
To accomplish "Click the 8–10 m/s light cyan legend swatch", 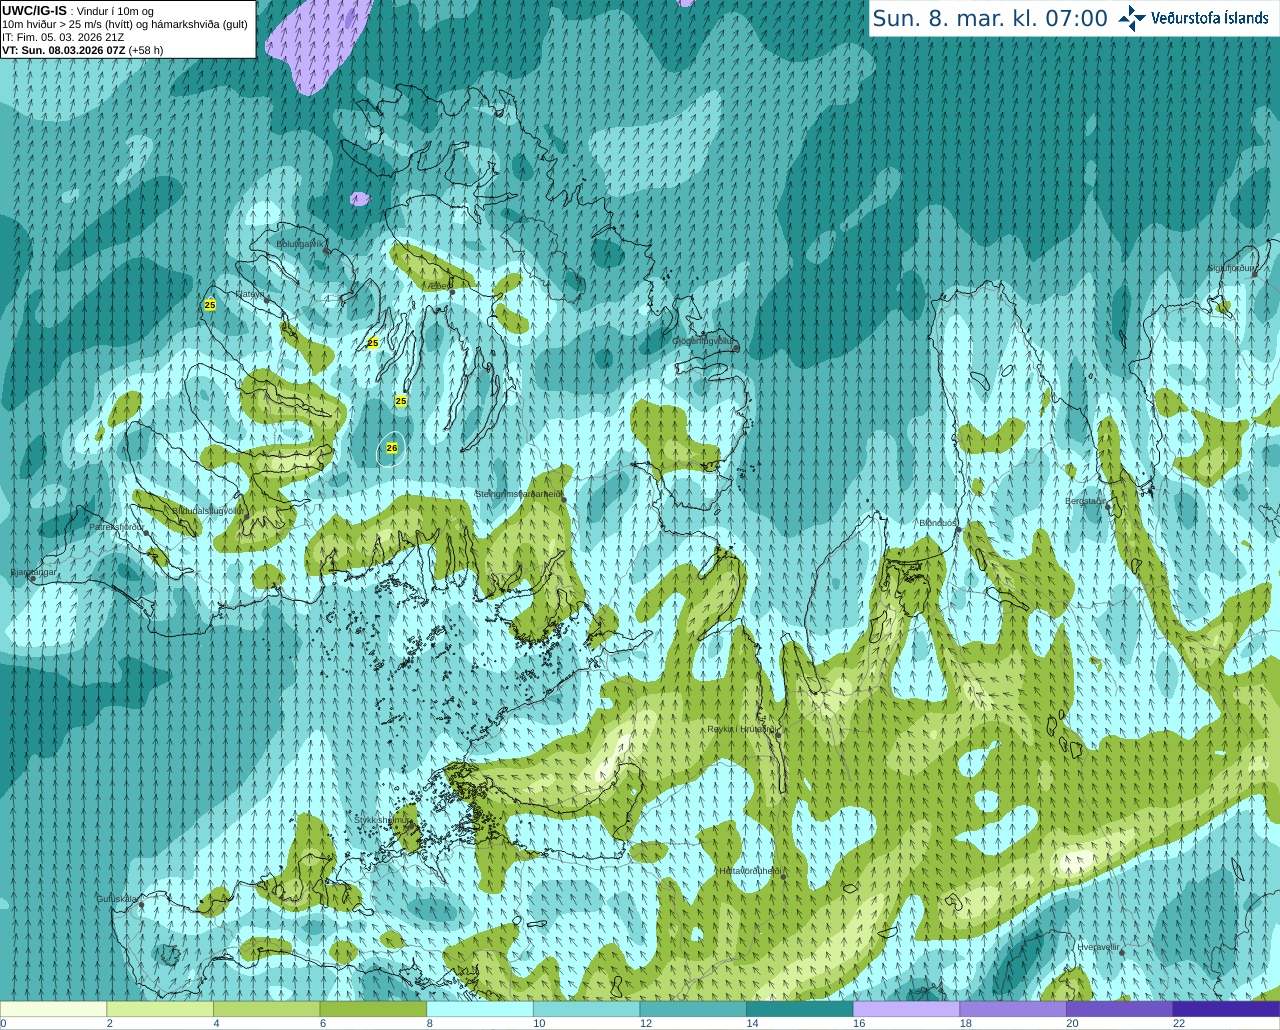I will [x=480, y=1009].
